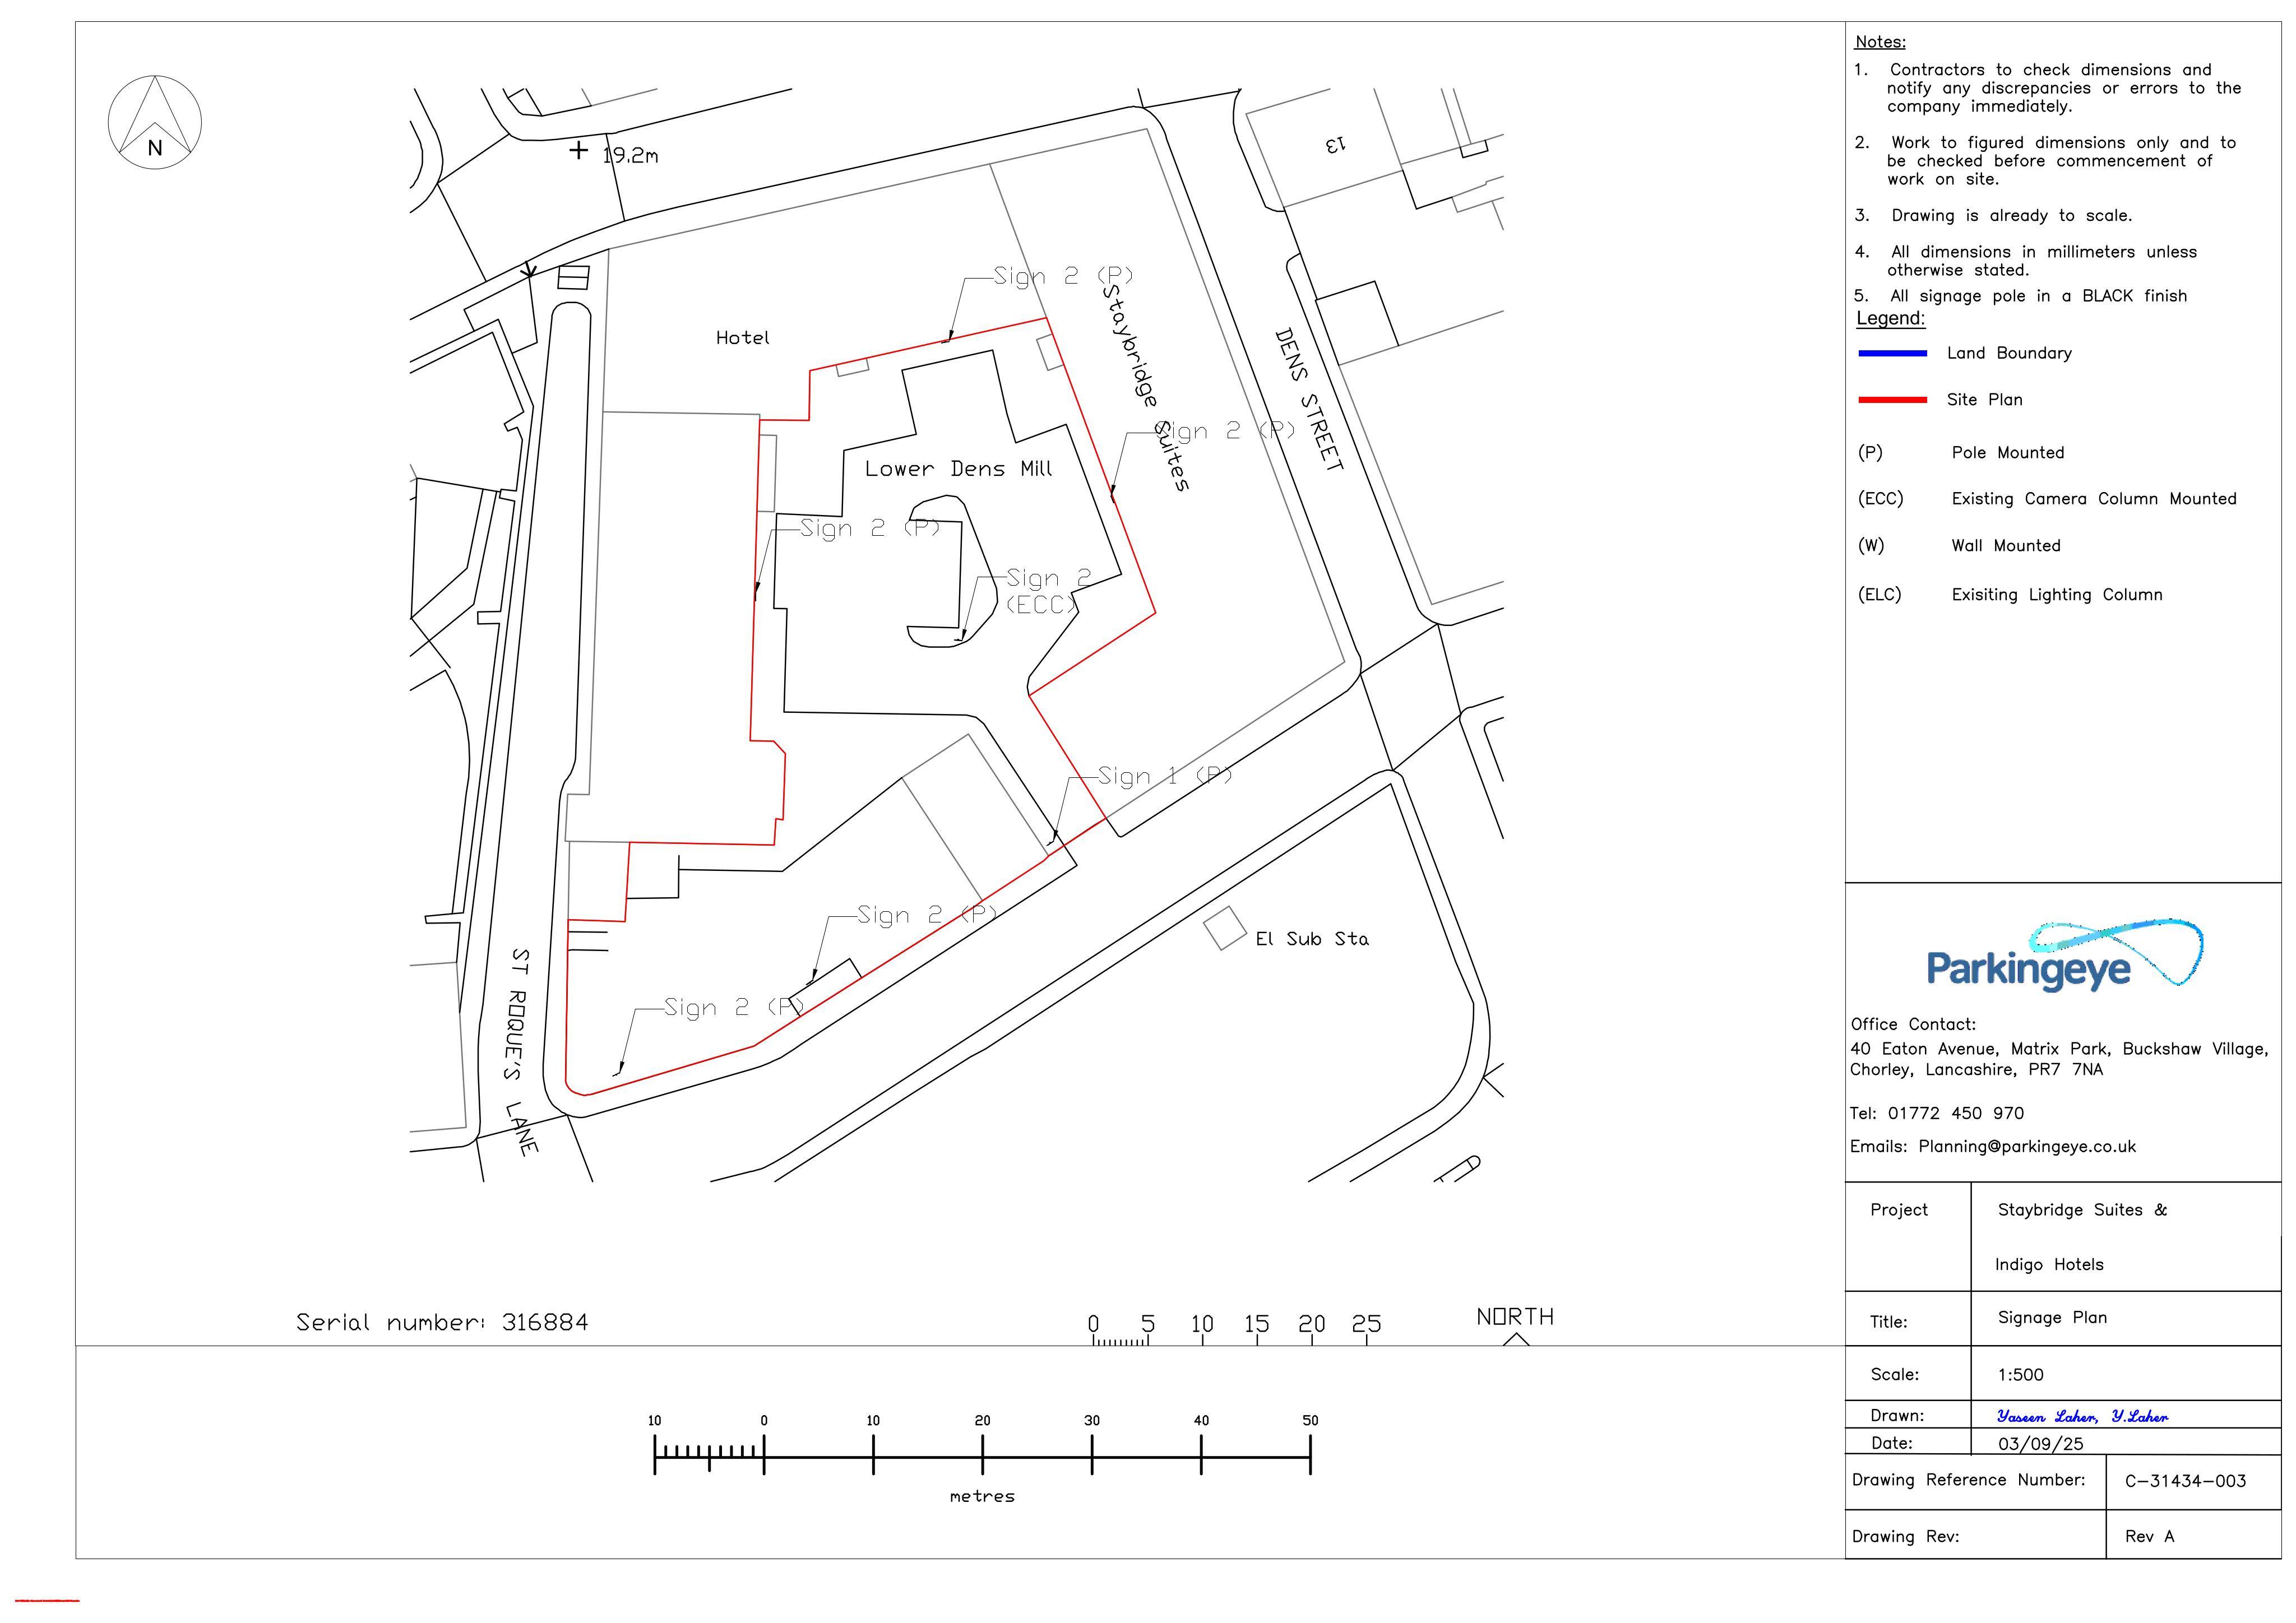Select the date '03/09/25'

click(x=2041, y=1444)
